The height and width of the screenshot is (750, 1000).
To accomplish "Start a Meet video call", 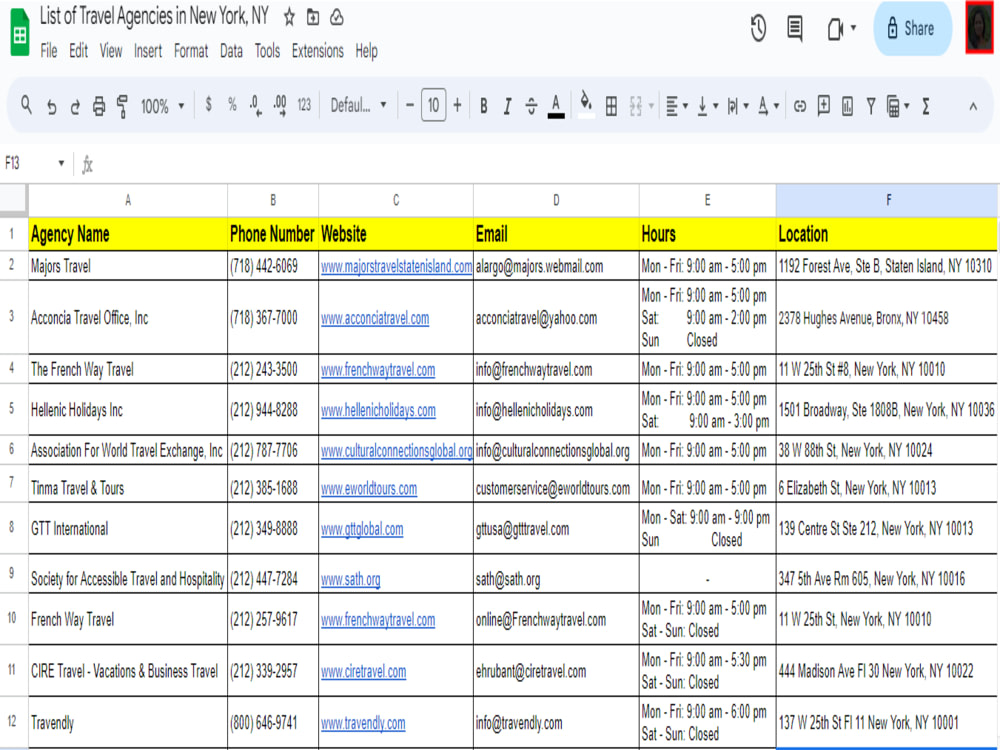I will click(x=835, y=29).
